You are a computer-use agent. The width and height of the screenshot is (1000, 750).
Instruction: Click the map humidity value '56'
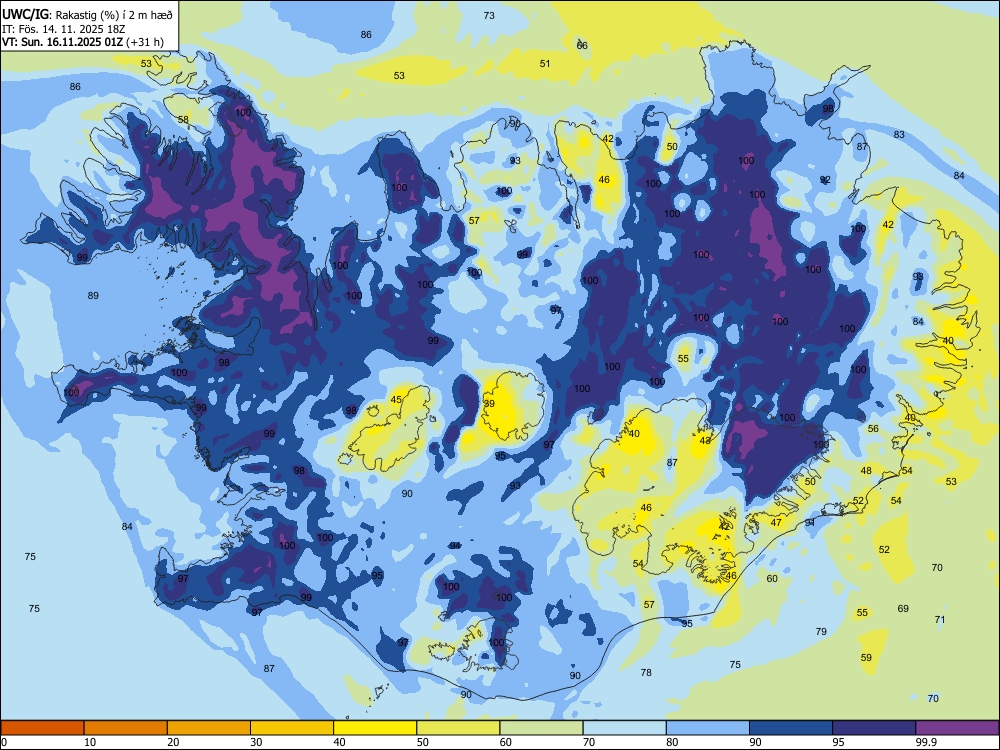click(873, 429)
